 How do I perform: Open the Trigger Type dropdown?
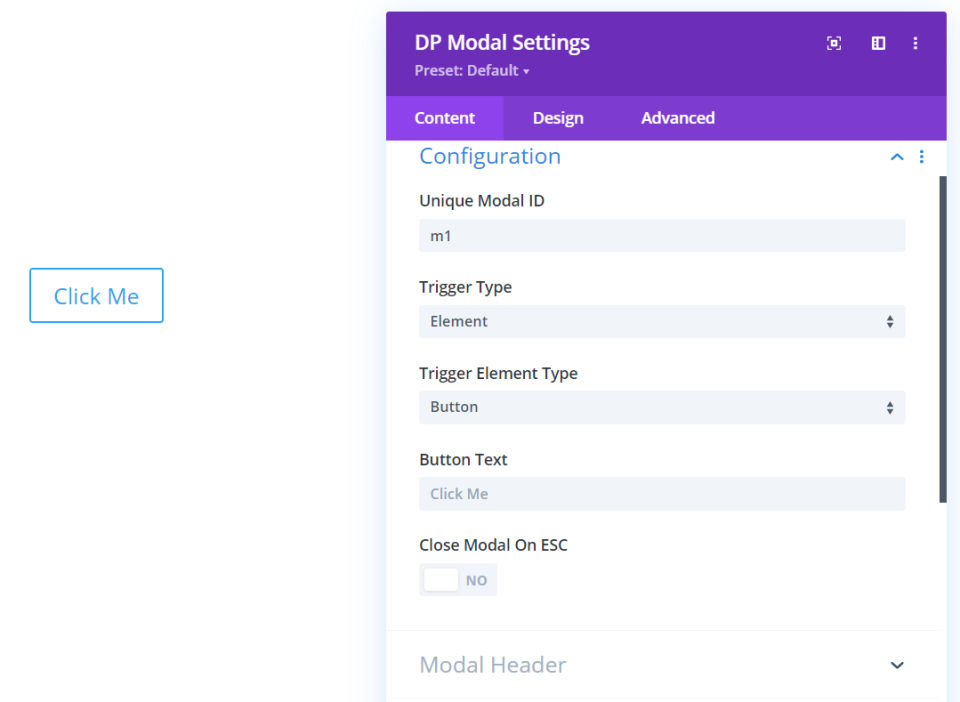click(x=662, y=322)
